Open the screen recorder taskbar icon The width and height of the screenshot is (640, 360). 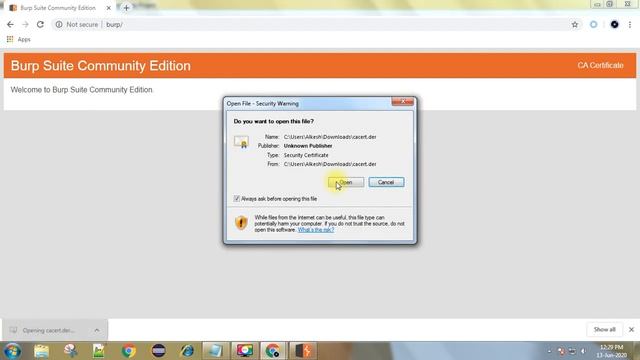click(244, 351)
